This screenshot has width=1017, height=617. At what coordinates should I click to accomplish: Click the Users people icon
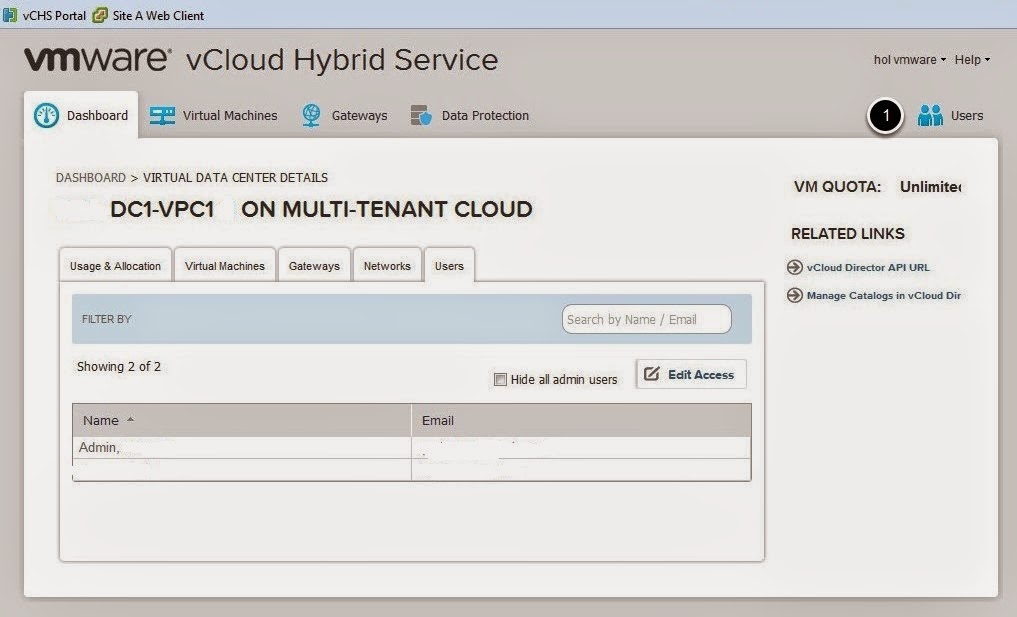(x=930, y=115)
